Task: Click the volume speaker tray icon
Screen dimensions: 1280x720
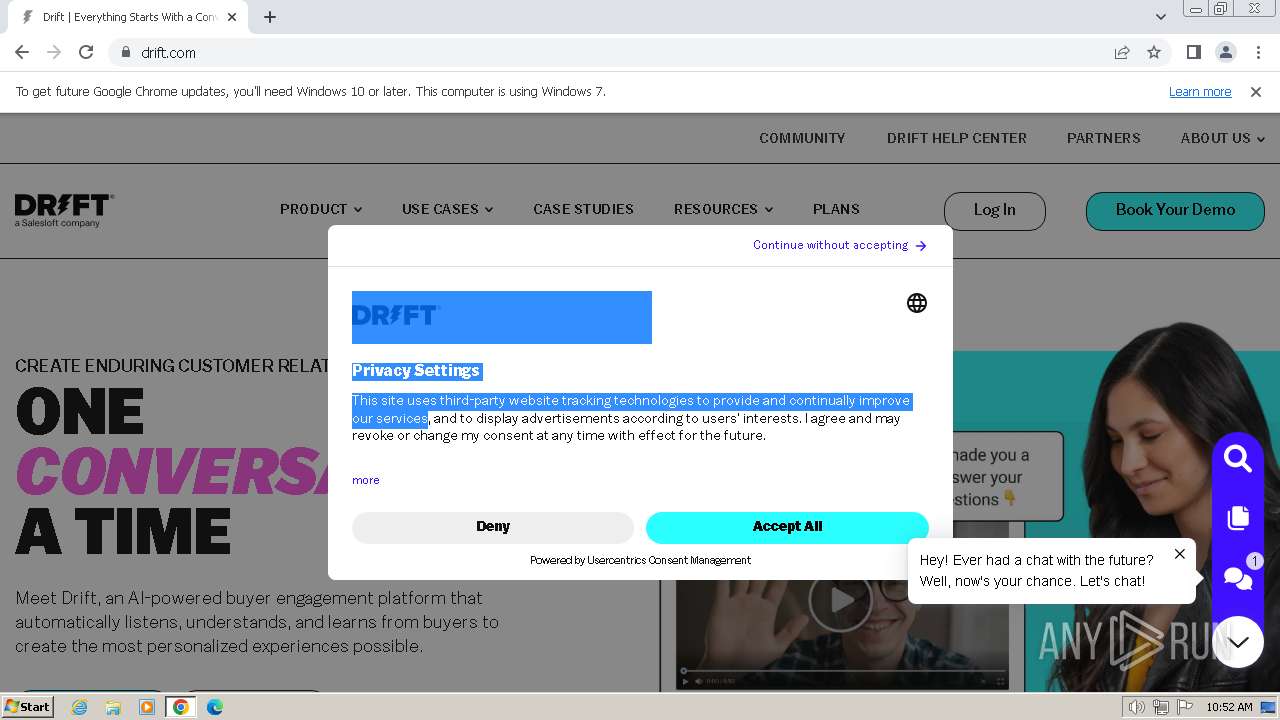Action: (1136, 707)
